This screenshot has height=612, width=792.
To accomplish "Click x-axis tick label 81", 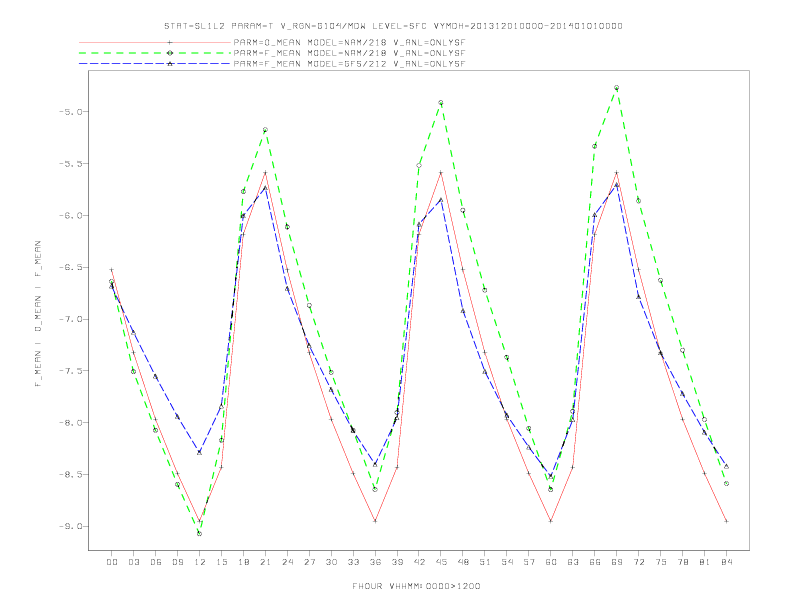I will tap(705, 562).
